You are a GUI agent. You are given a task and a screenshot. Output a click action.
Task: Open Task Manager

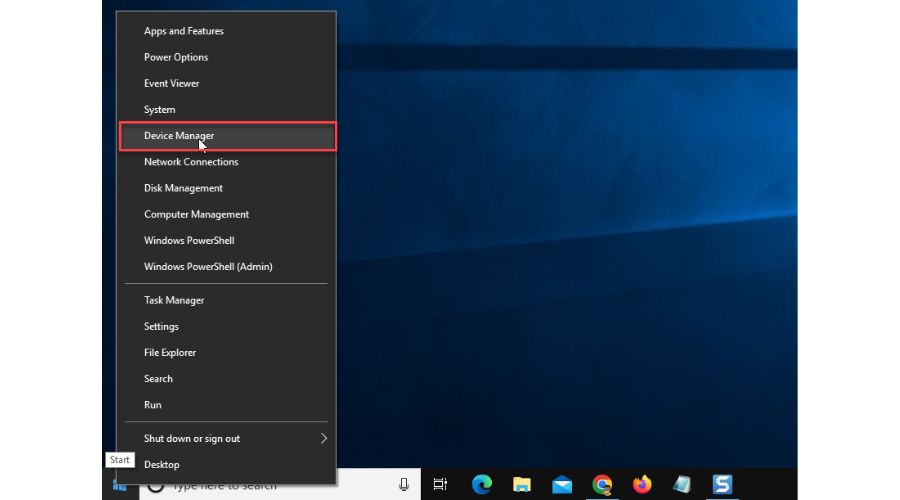pyautogui.click(x=227, y=300)
